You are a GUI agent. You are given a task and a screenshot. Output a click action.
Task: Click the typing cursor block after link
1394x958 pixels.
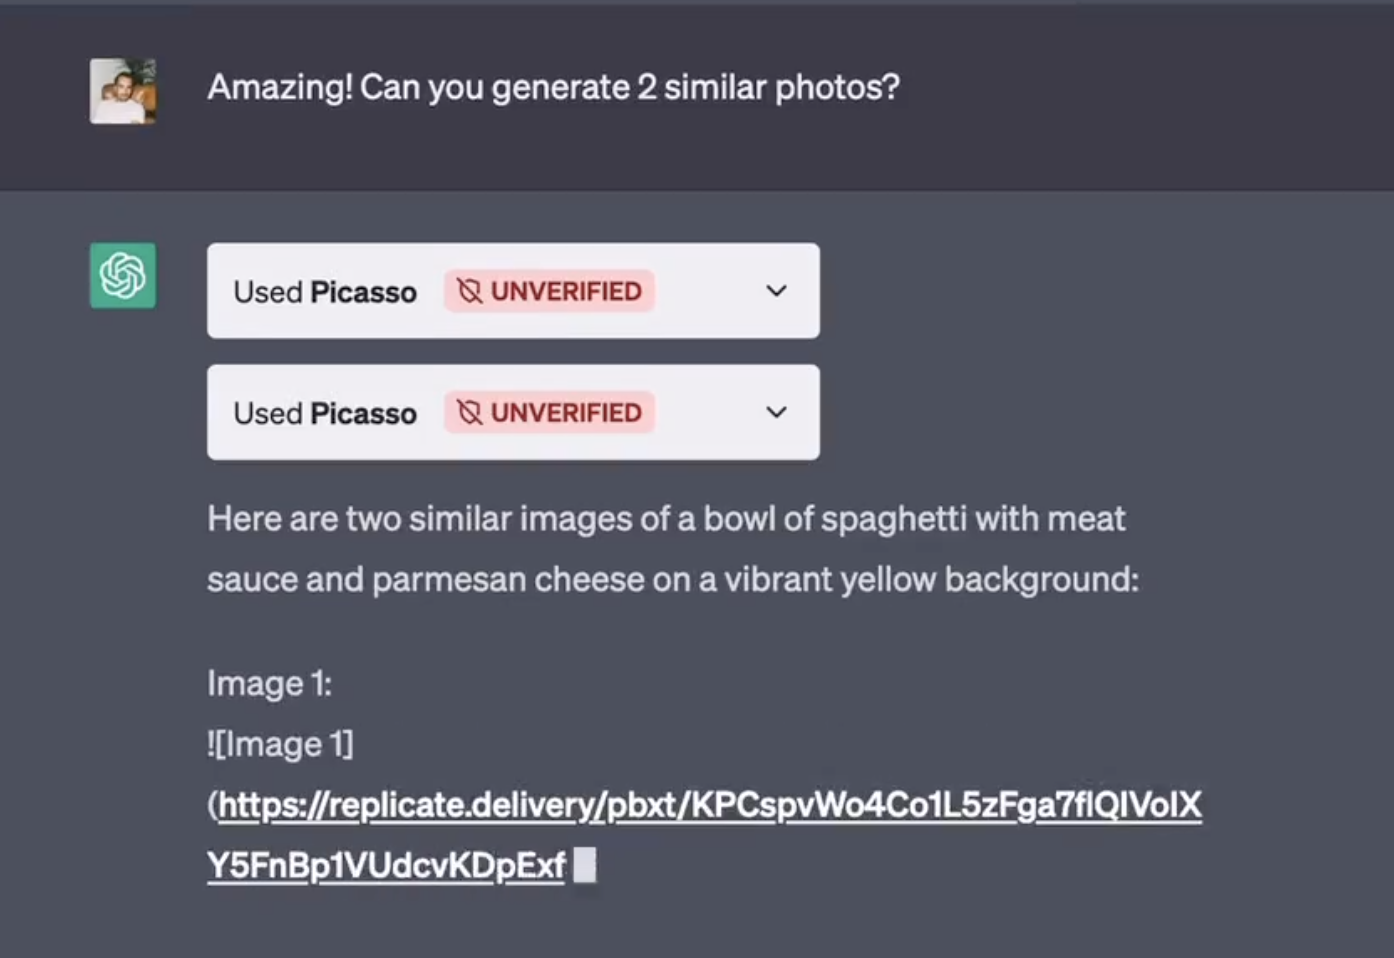tap(585, 865)
